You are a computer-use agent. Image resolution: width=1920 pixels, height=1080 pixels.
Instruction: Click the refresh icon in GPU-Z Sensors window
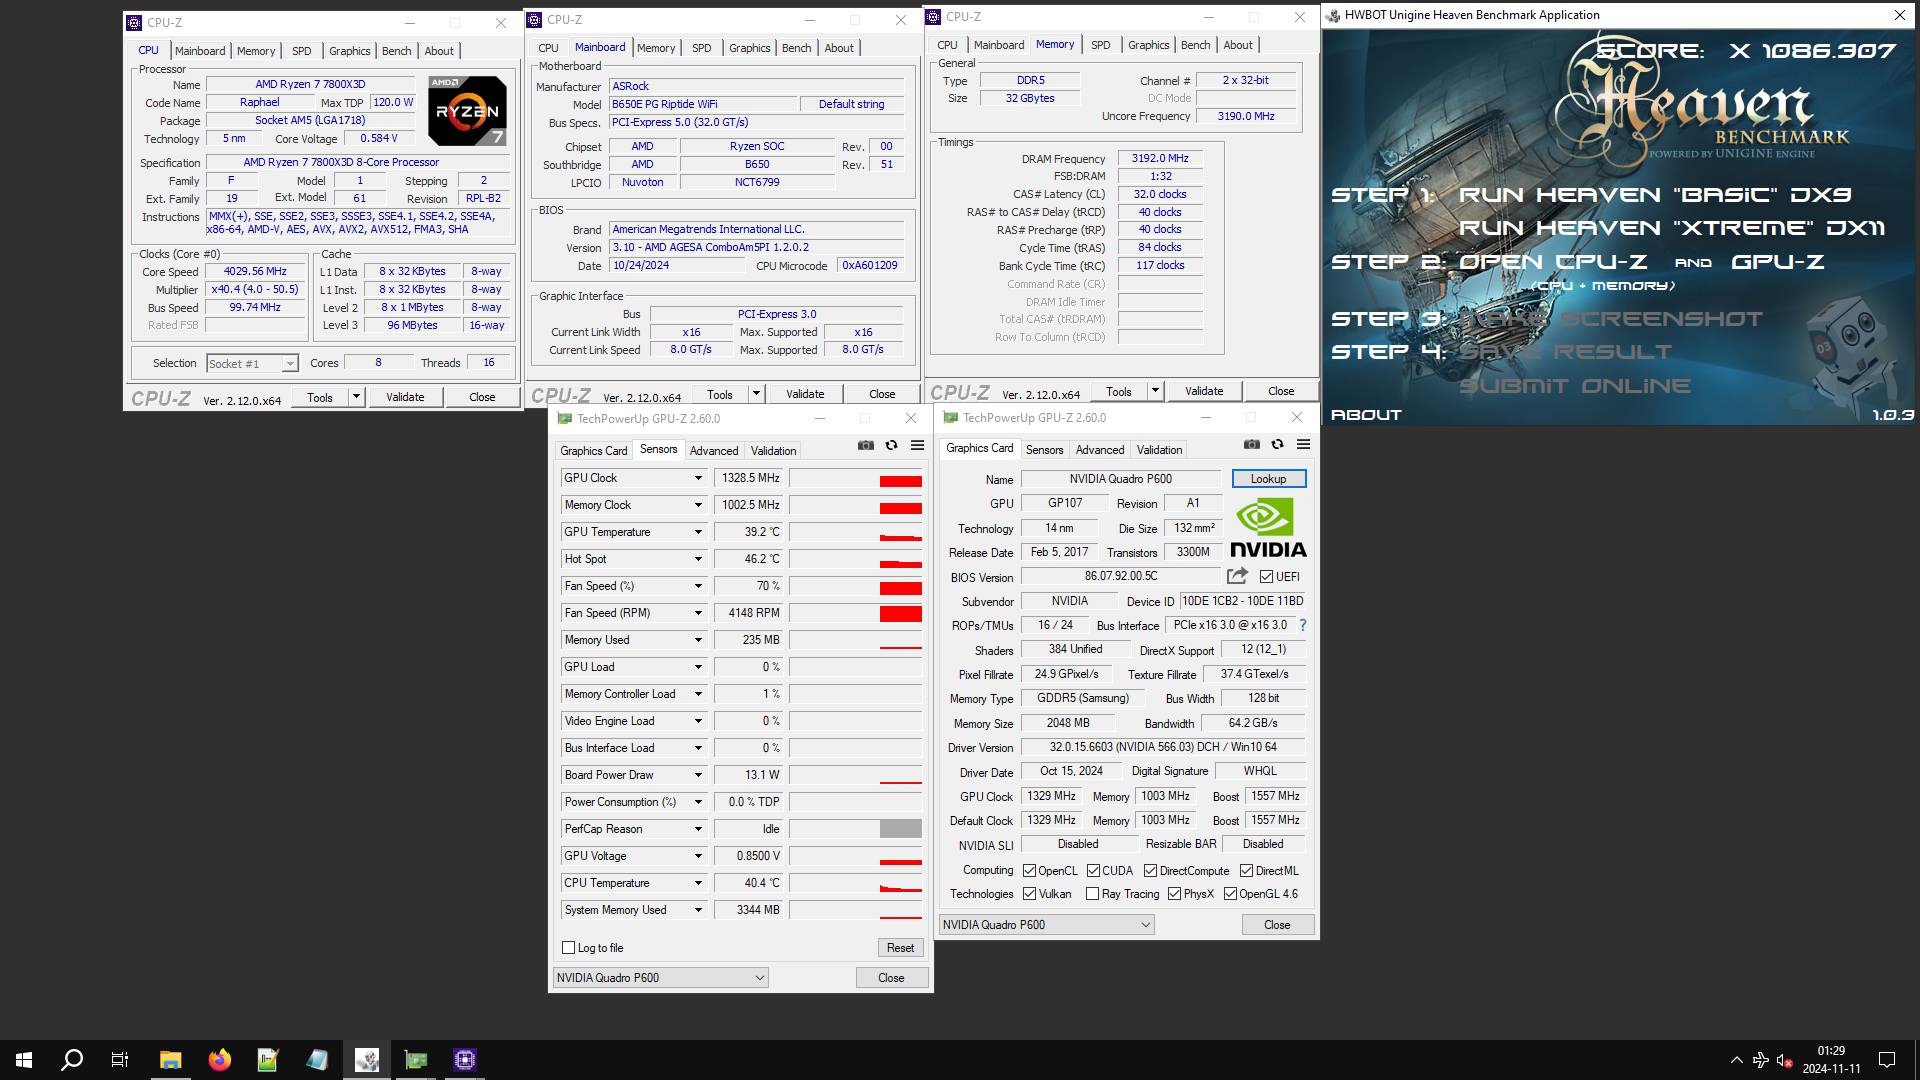[892, 446]
